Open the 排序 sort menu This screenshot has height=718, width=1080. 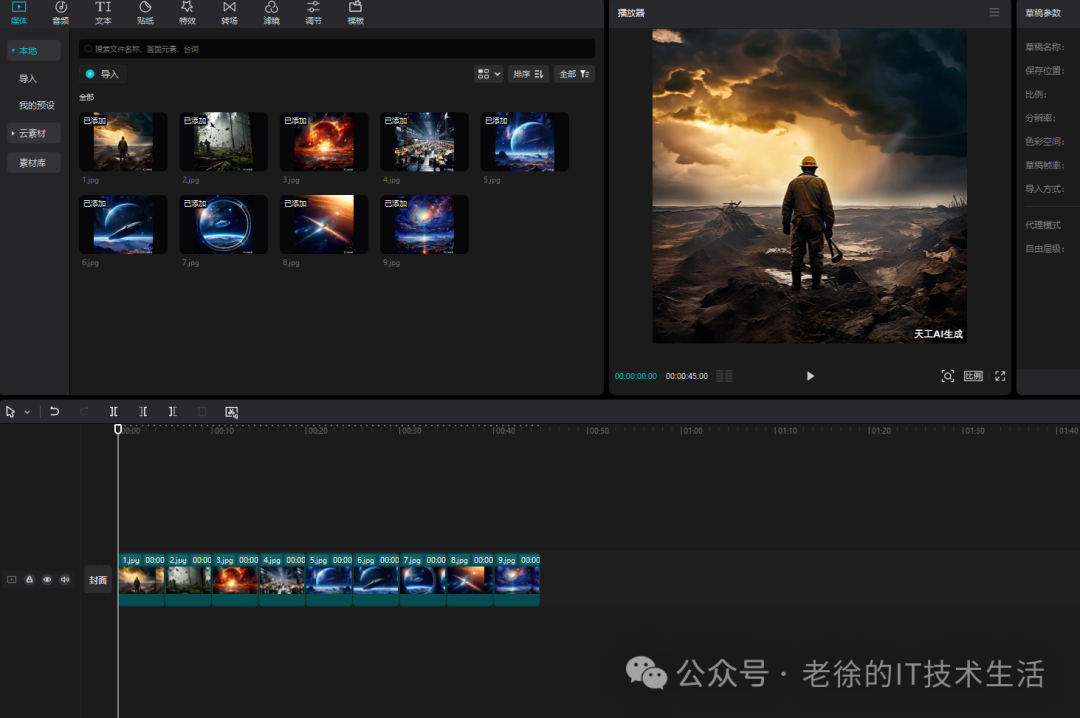[x=528, y=74]
